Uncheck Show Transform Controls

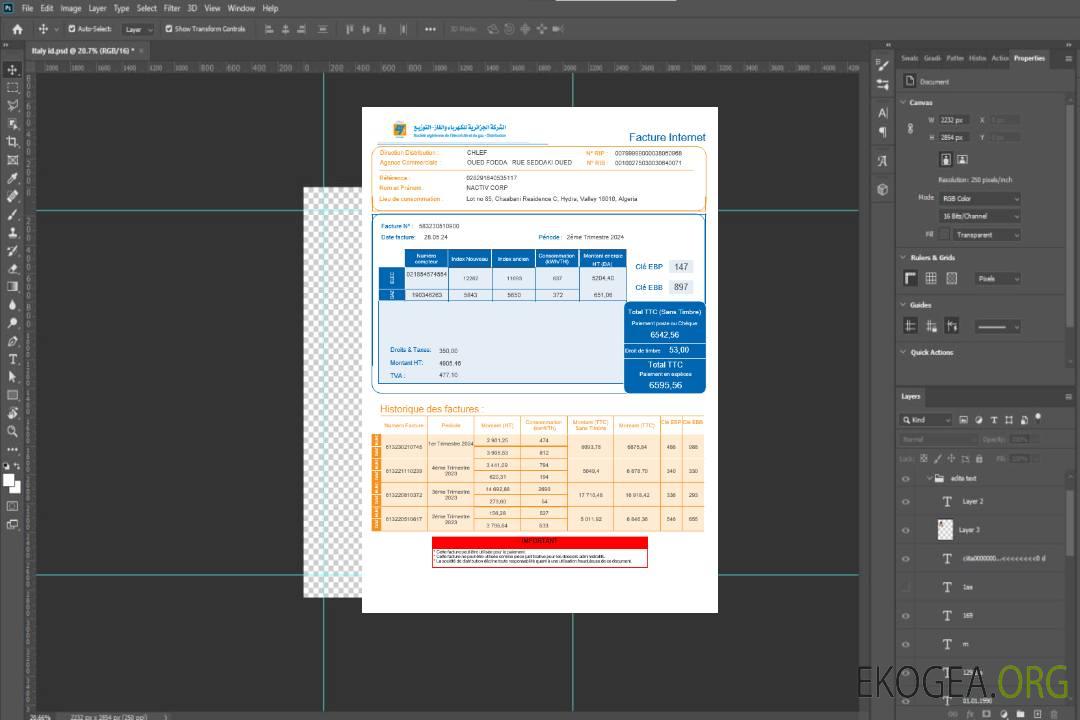point(169,29)
